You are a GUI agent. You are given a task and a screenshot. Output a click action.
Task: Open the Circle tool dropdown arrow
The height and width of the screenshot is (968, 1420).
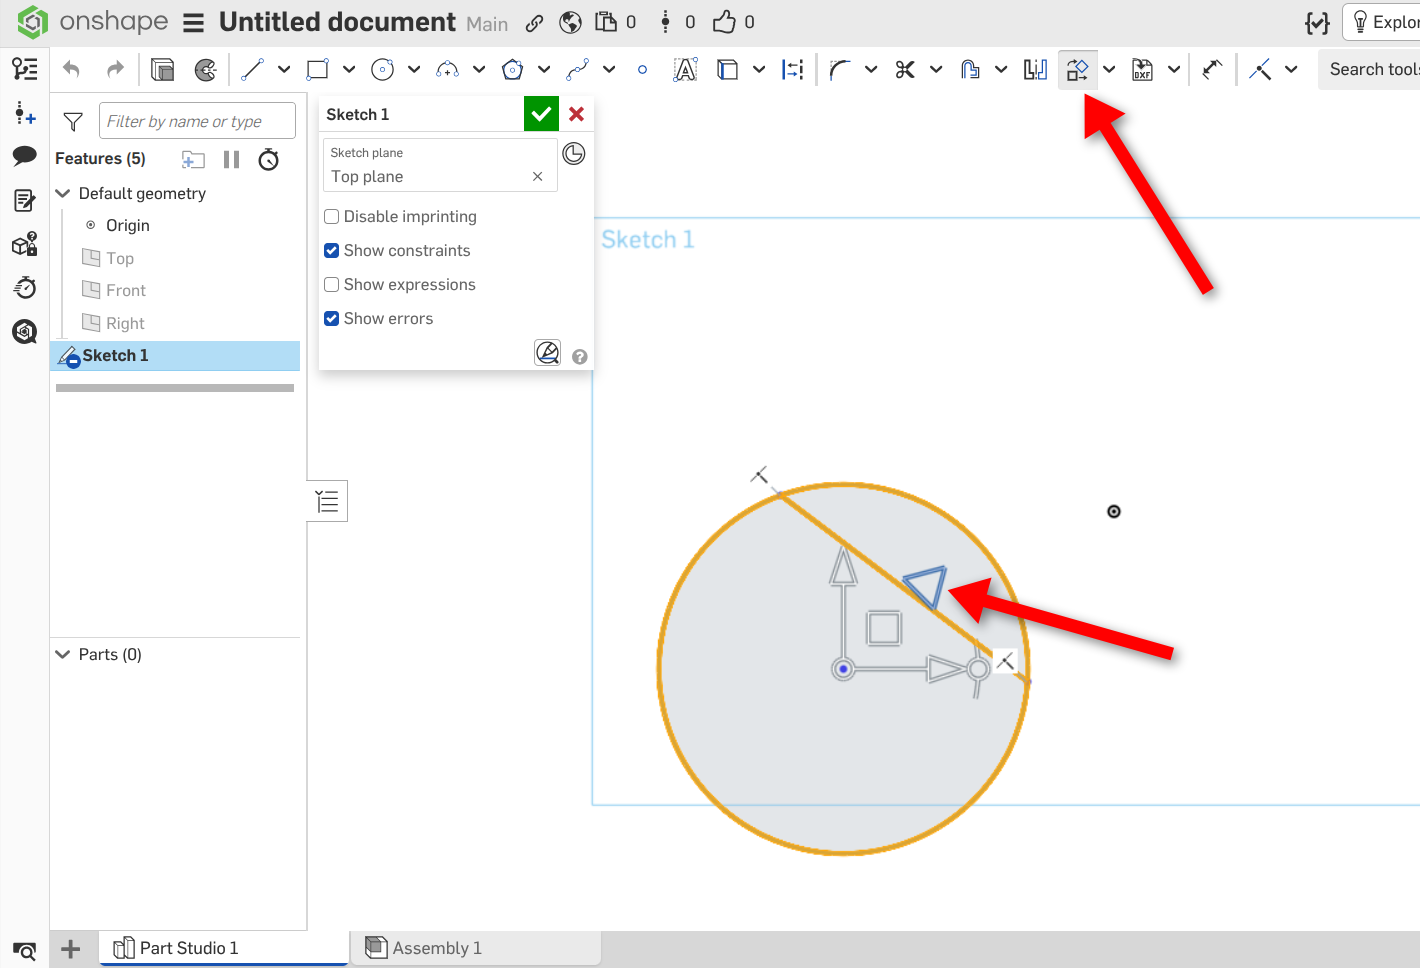tap(414, 69)
